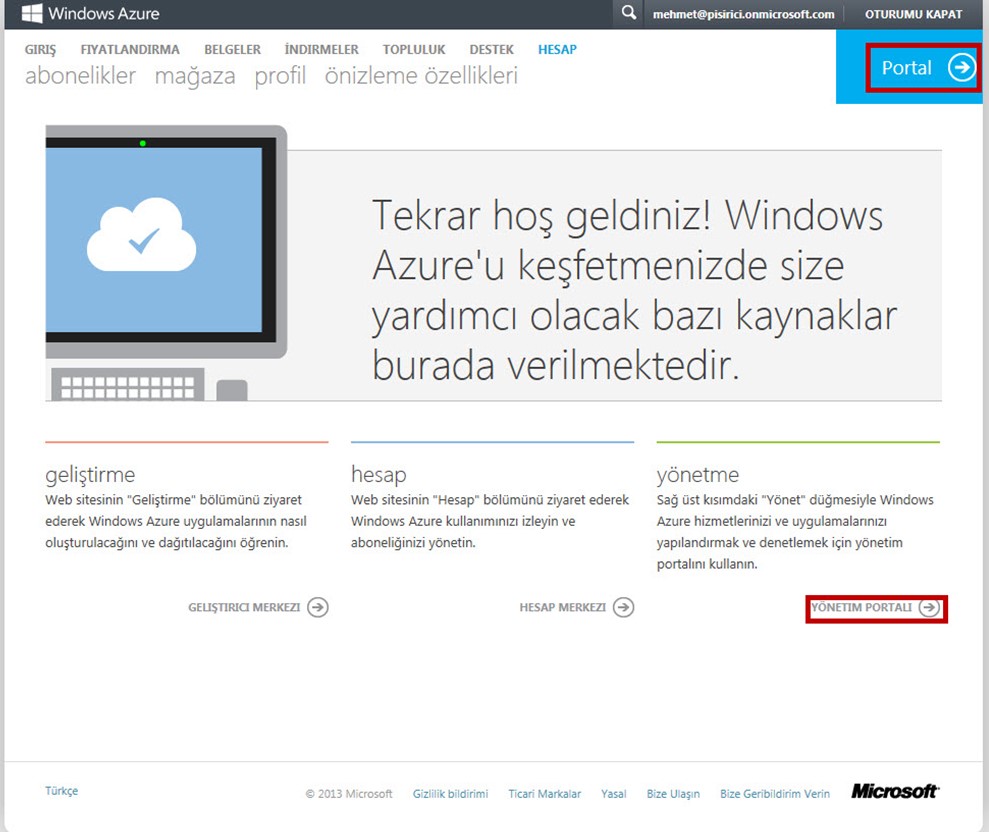Open the GELİŞTİRİCİ MERKEZİ link
The height and width of the screenshot is (832, 989).
click(244, 607)
